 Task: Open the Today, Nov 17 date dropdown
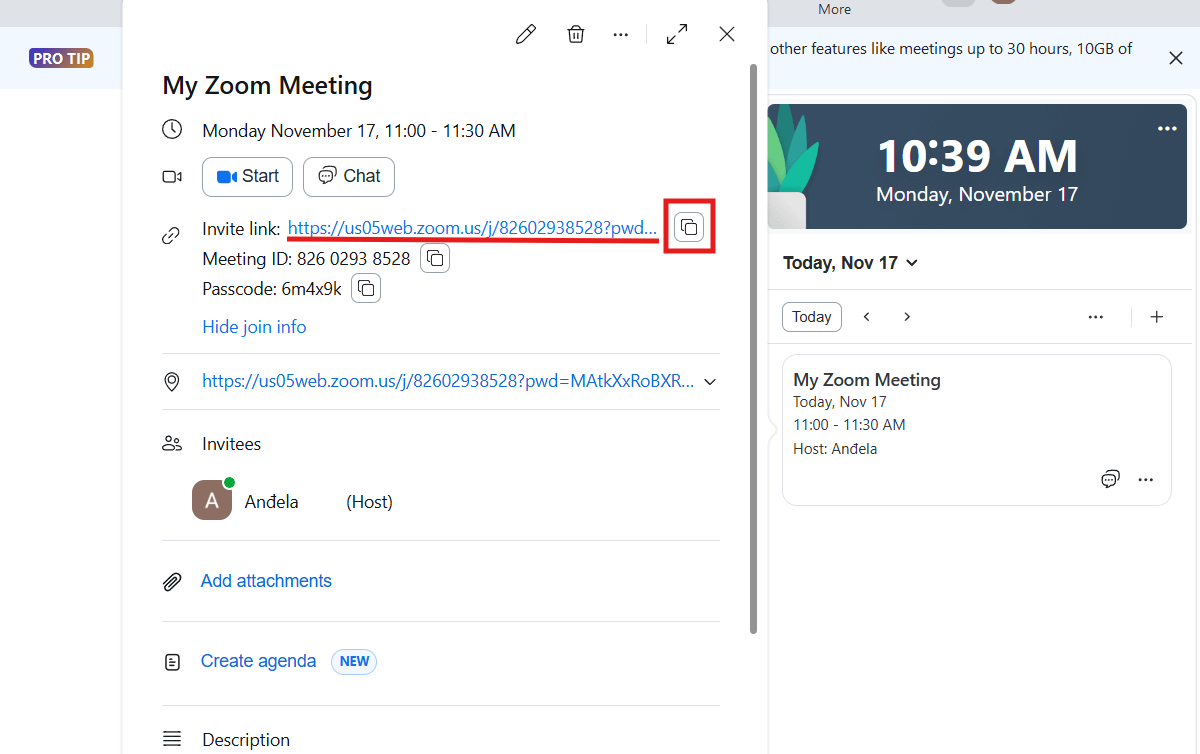(850, 263)
